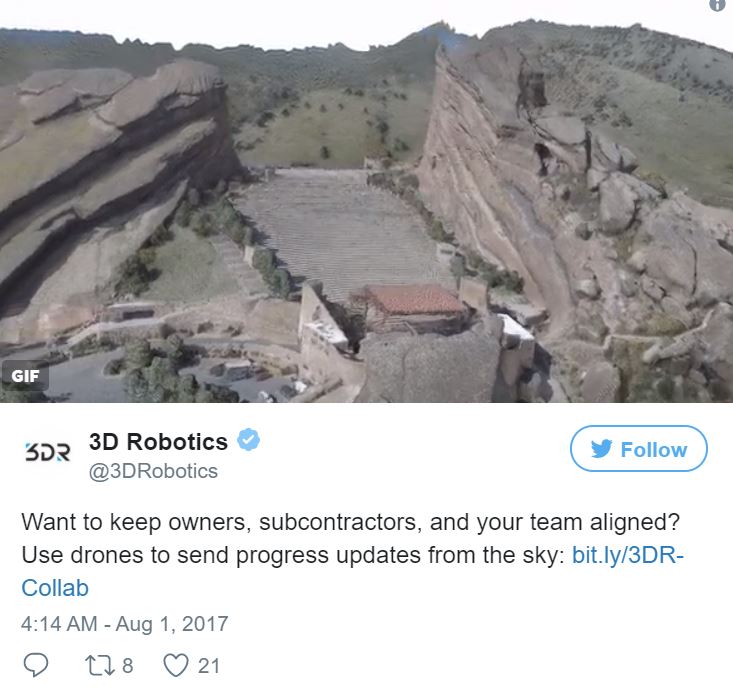Viewport: 733px width, 694px height.
Task: Click the 'Want to keep owners' sentence
Action: pyautogui.click(x=350, y=522)
